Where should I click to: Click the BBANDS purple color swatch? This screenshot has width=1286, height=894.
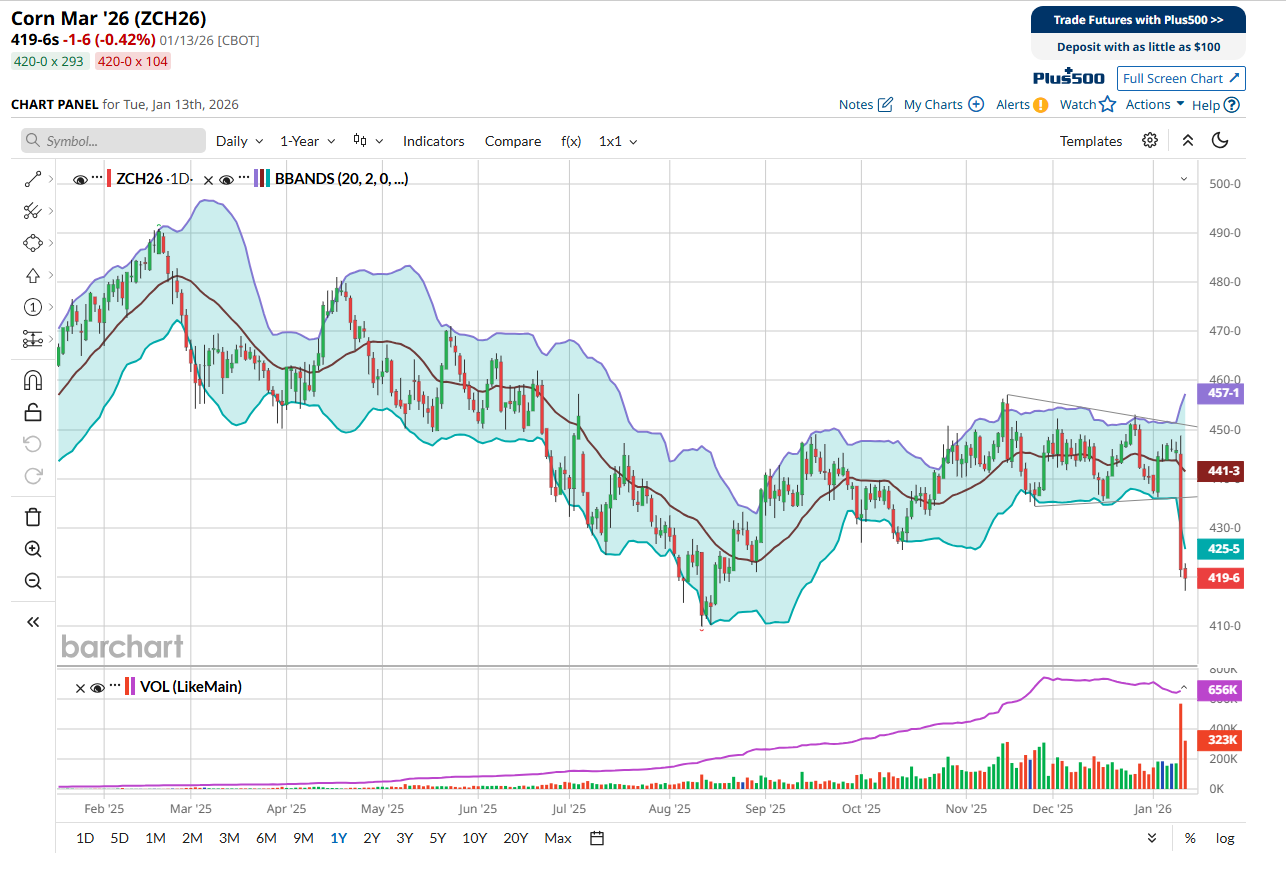point(258,179)
